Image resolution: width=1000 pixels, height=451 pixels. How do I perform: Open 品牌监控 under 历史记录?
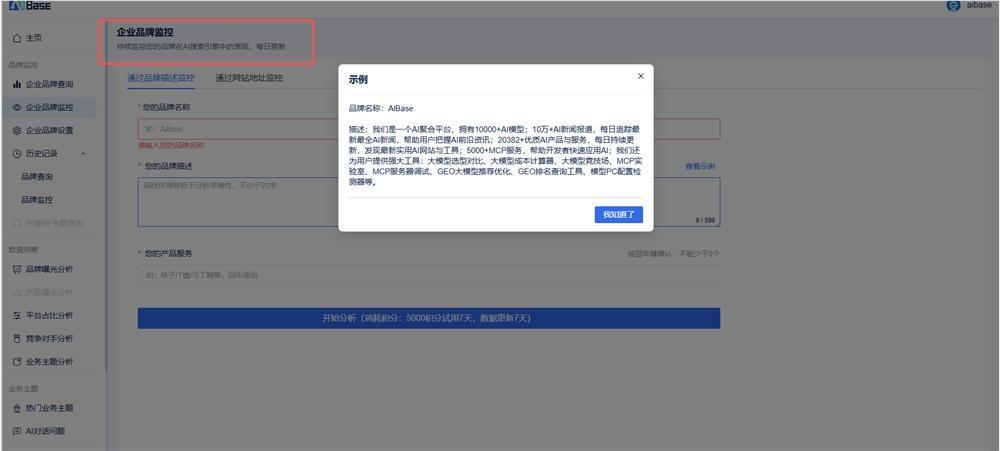tap(37, 199)
